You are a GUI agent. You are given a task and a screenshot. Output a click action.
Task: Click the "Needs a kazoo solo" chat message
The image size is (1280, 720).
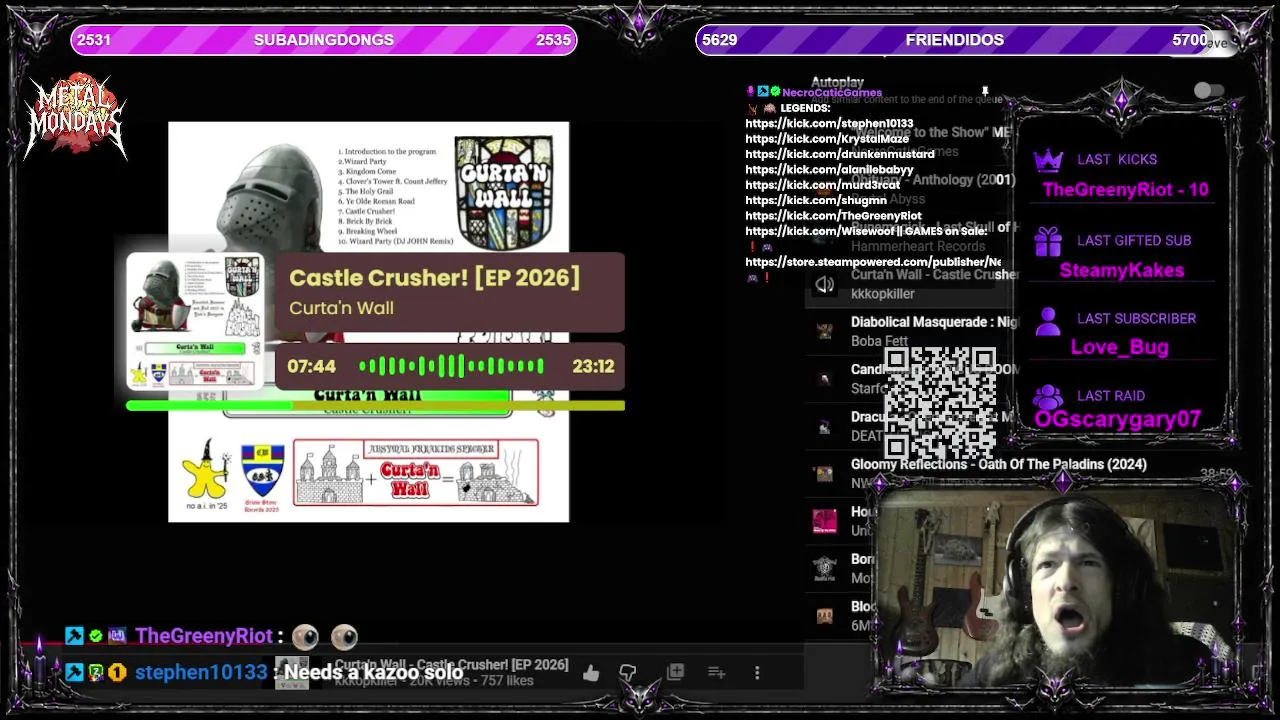(x=374, y=672)
